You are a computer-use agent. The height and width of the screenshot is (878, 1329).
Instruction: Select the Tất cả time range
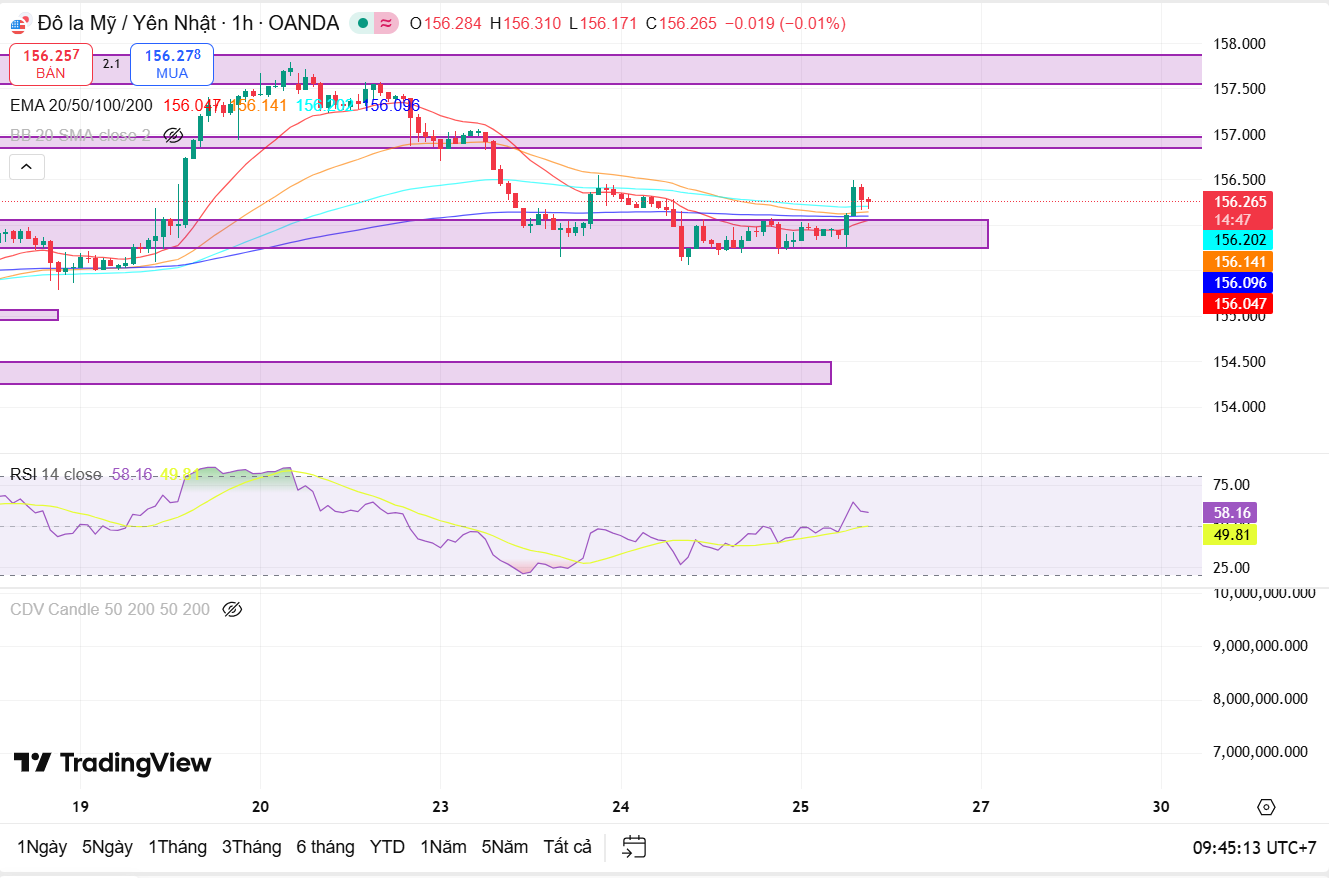(567, 847)
